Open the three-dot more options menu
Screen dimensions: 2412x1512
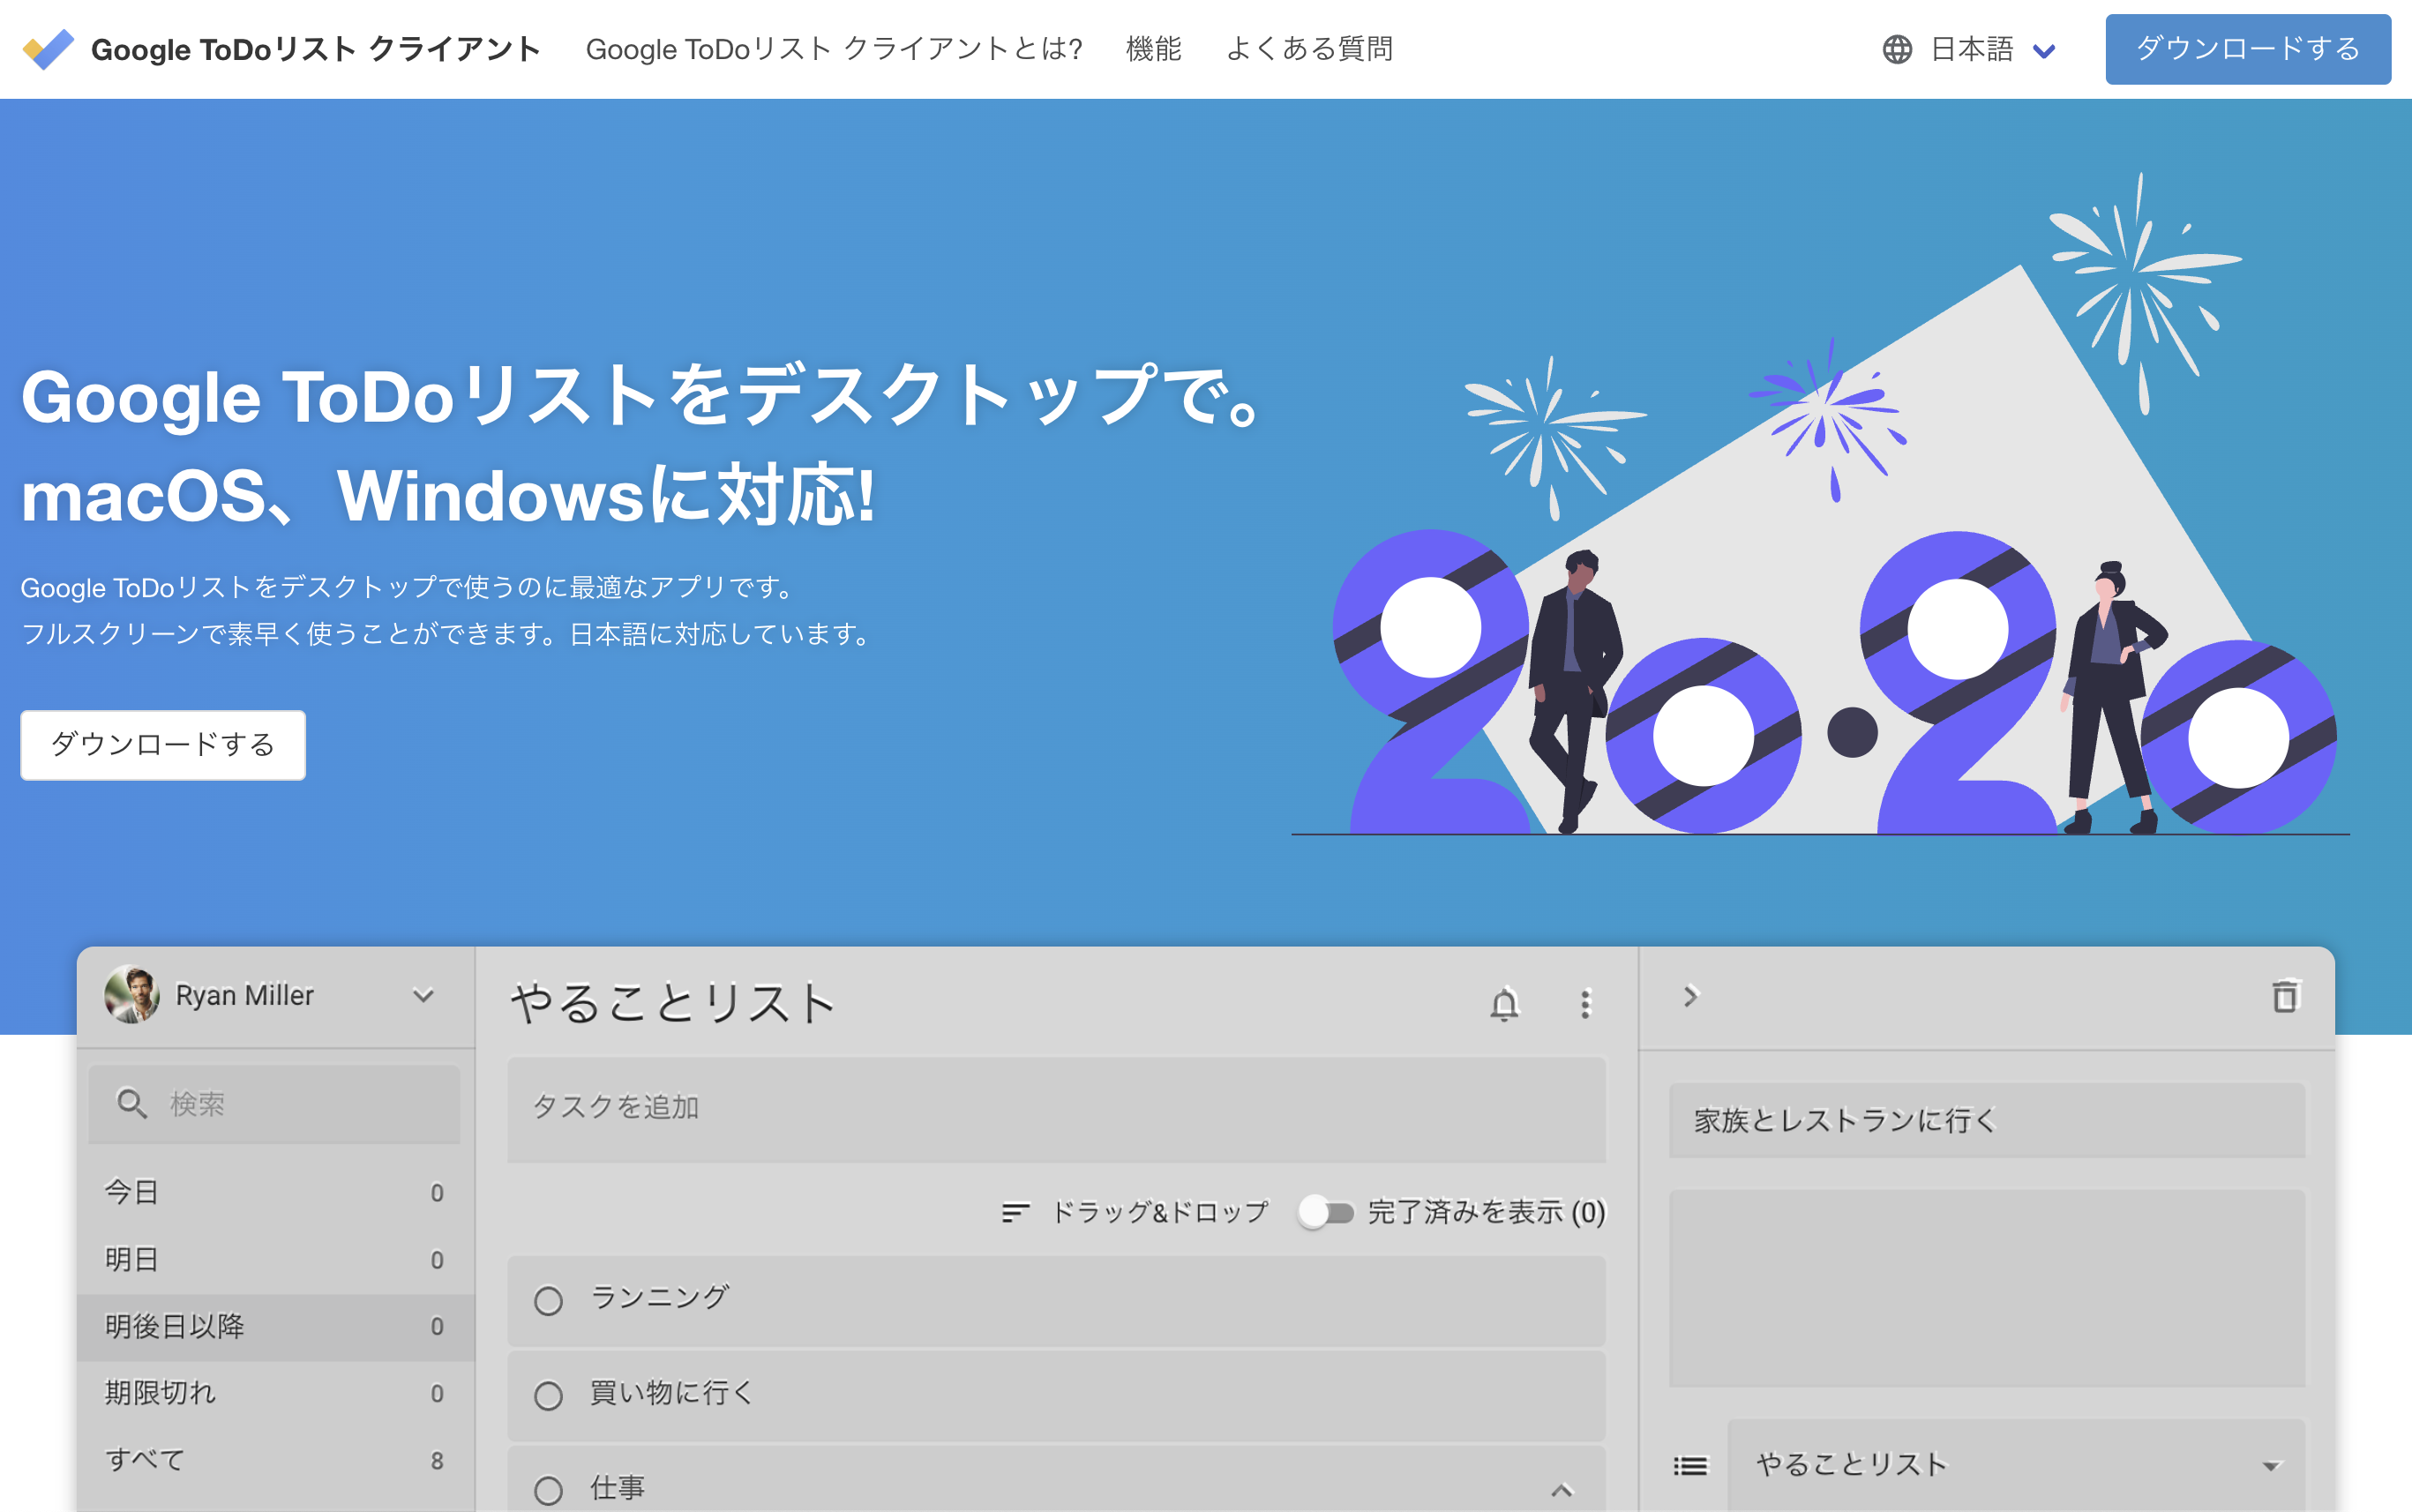pyautogui.click(x=1585, y=1003)
